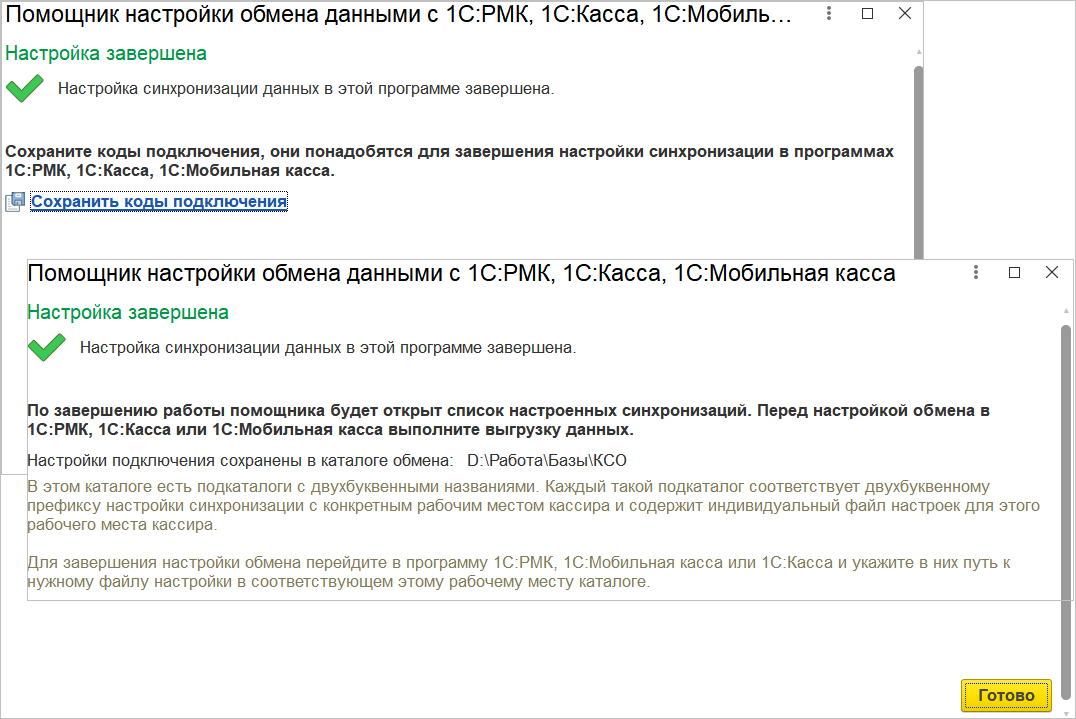Image resolution: width=1076 pixels, height=719 pixels.
Task: Click the scroll-down arrow below the front scrollbar
Action: click(1066, 713)
